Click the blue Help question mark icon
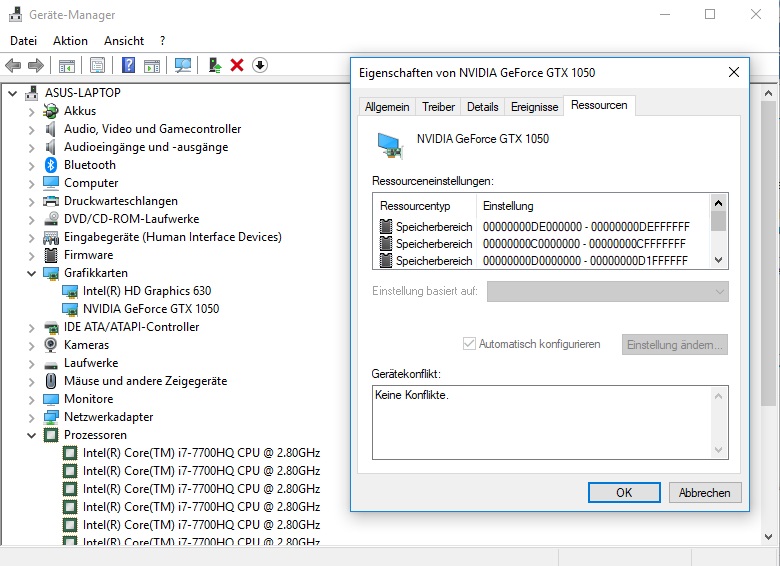This screenshot has height=566, width=780. coord(128,65)
